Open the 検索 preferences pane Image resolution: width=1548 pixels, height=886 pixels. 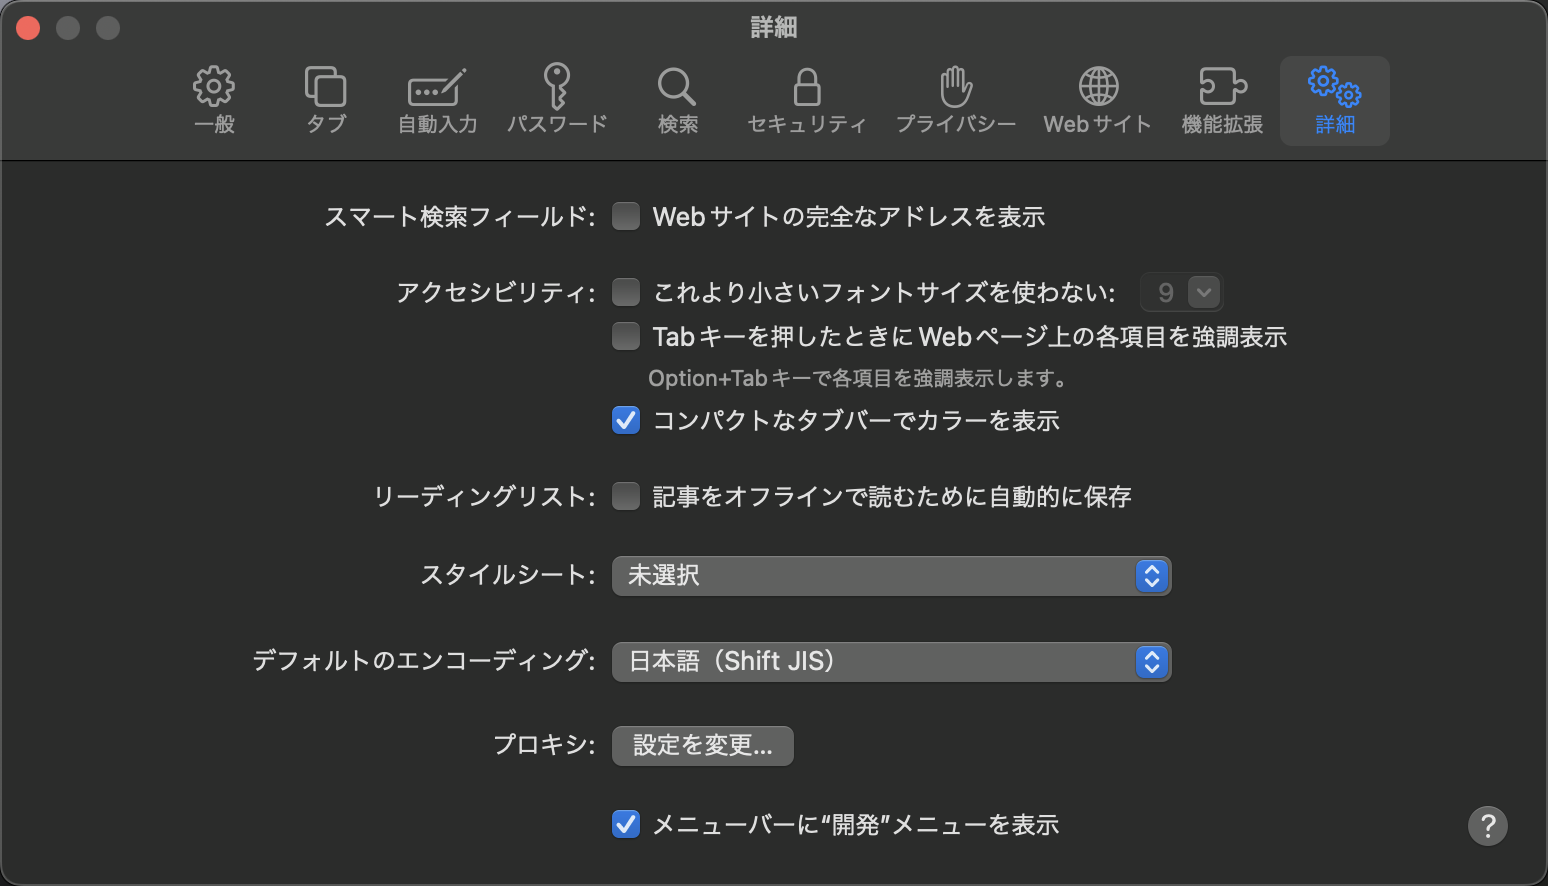tap(677, 98)
